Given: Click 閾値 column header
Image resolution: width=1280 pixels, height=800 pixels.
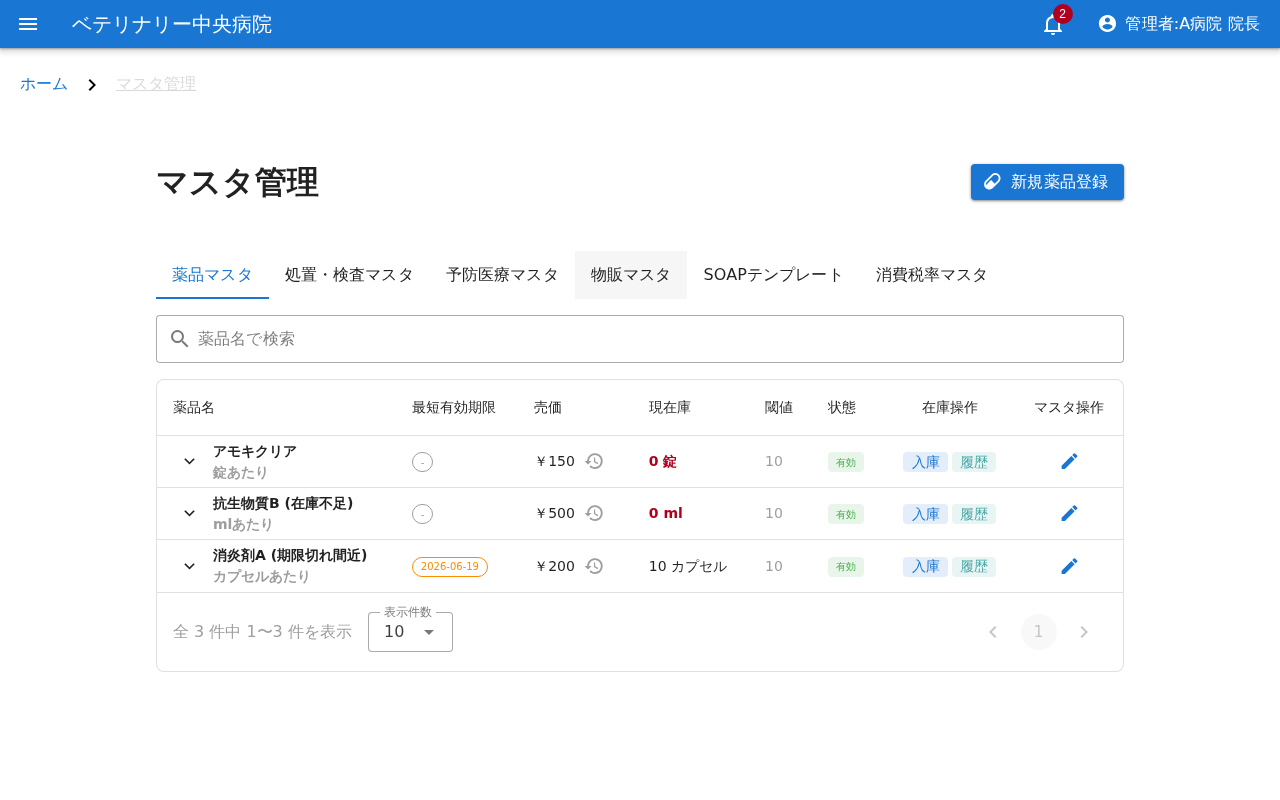Looking at the screenshot, I should coord(779,408).
